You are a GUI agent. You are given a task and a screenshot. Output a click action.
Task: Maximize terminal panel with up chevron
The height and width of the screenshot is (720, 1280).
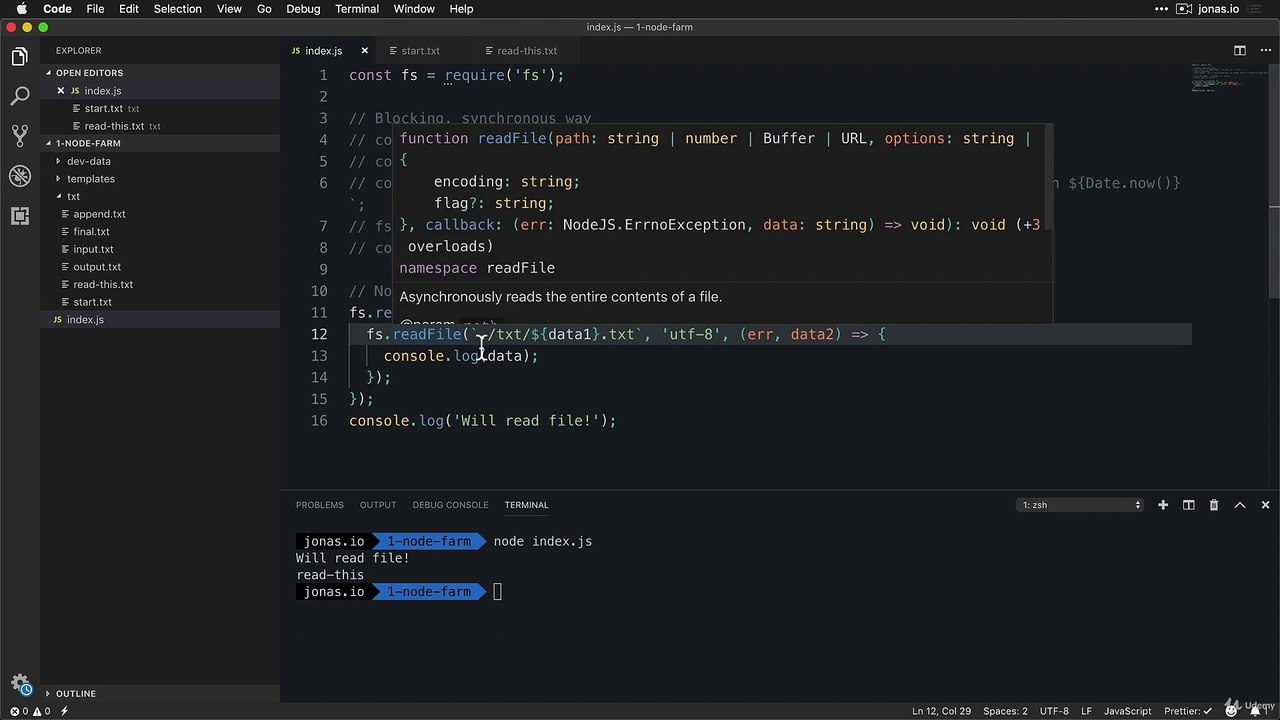click(1239, 505)
